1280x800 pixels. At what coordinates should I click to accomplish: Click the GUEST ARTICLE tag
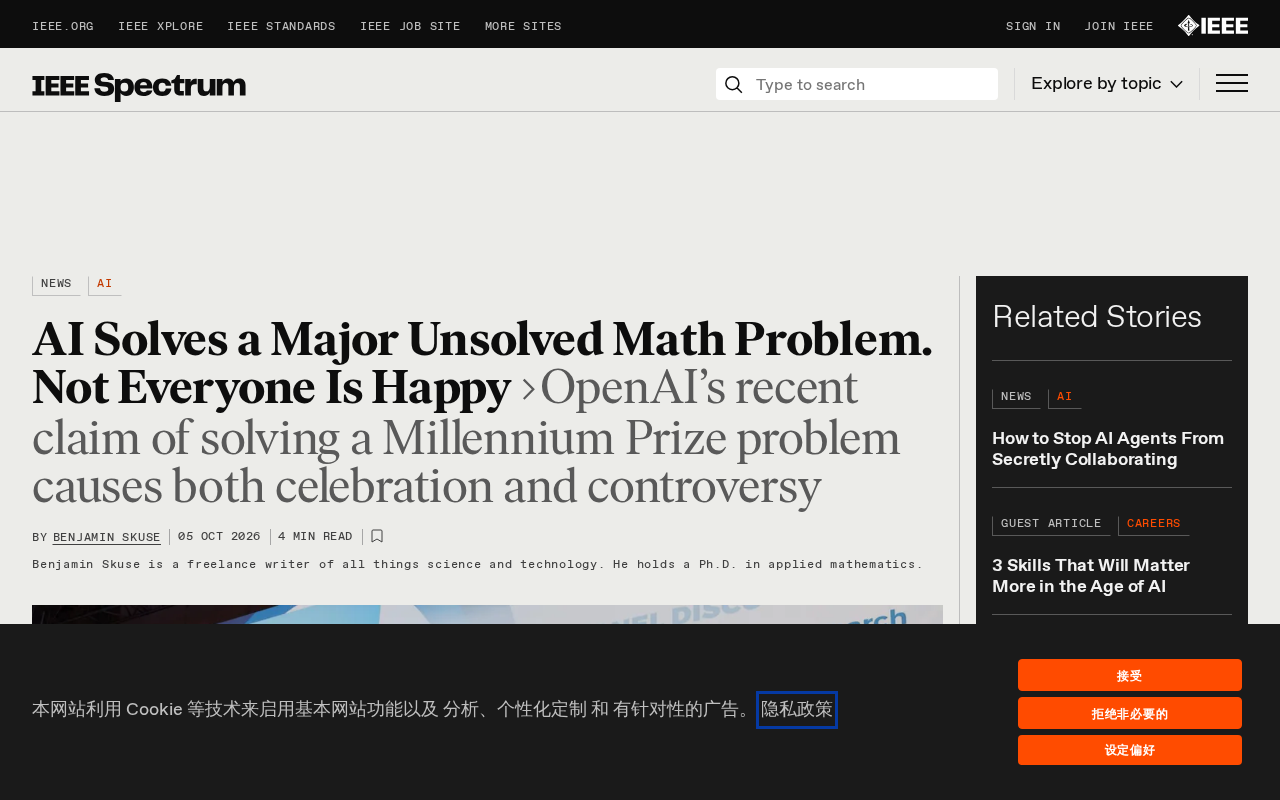(x=1051, y=525)
